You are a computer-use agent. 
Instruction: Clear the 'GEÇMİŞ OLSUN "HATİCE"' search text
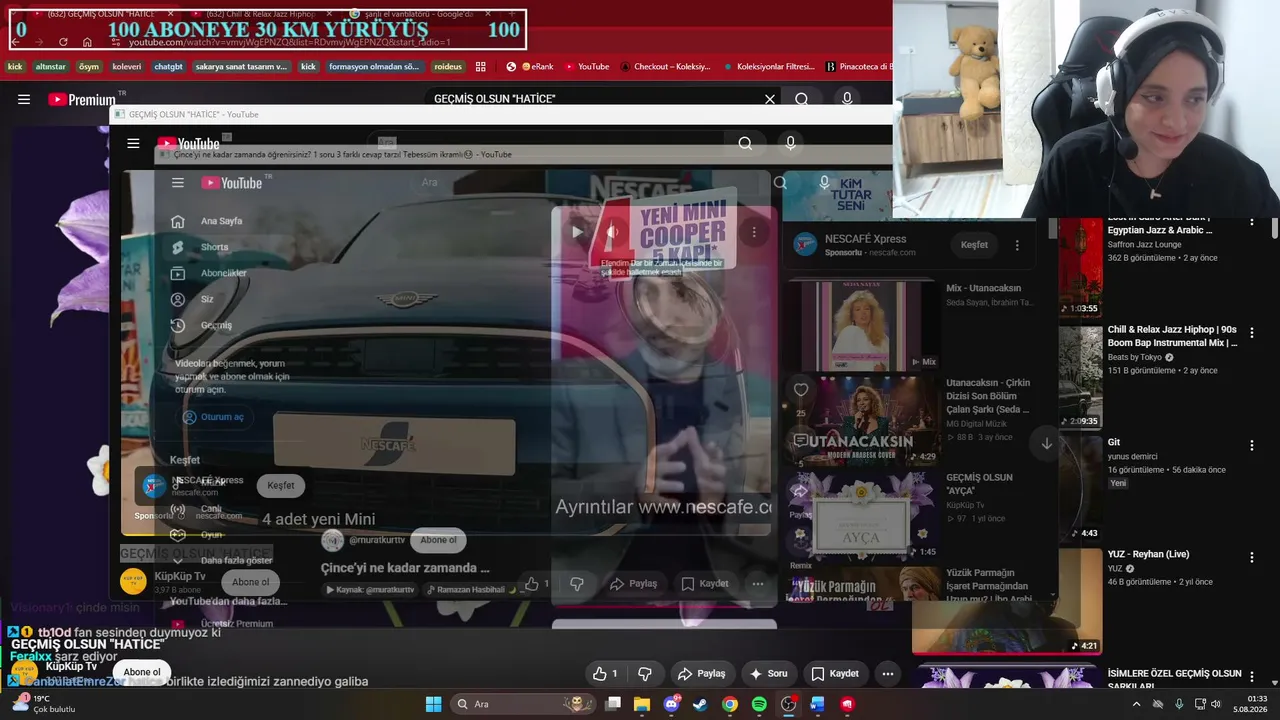(770, 99)
